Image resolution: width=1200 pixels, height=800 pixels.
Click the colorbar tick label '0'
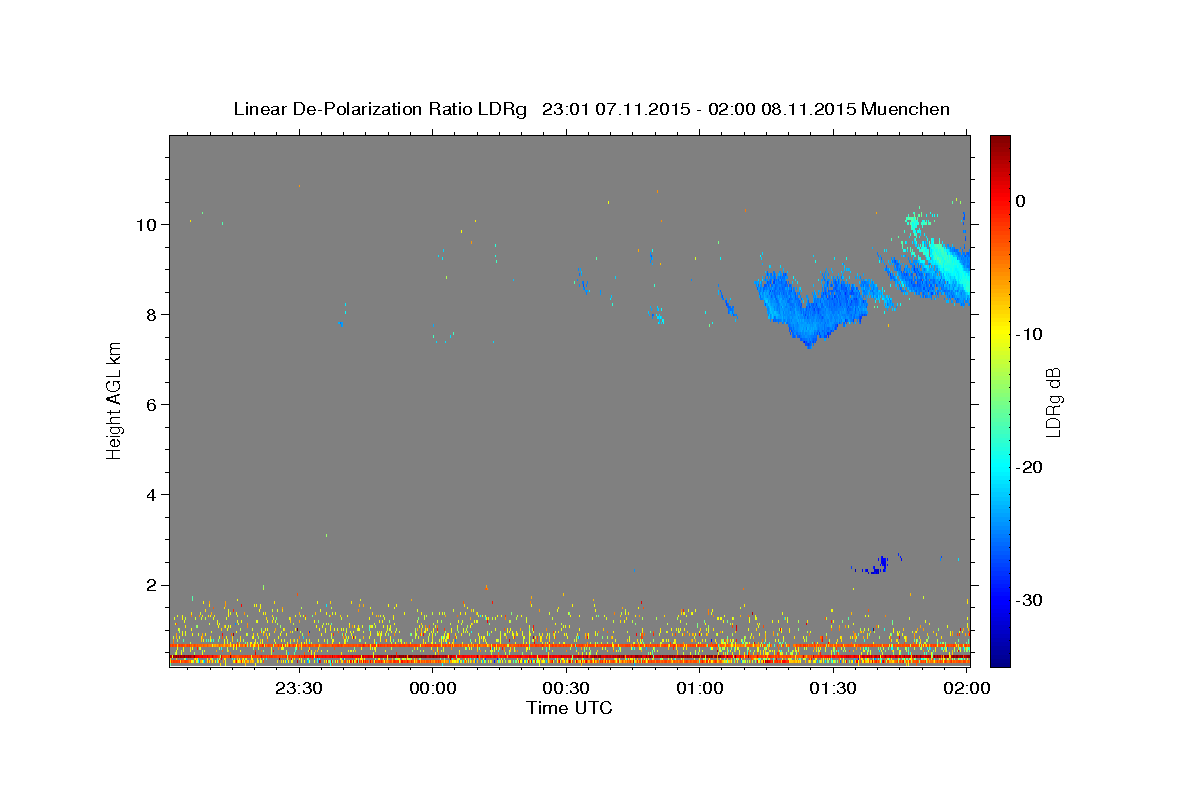(x=1021, y=201)
